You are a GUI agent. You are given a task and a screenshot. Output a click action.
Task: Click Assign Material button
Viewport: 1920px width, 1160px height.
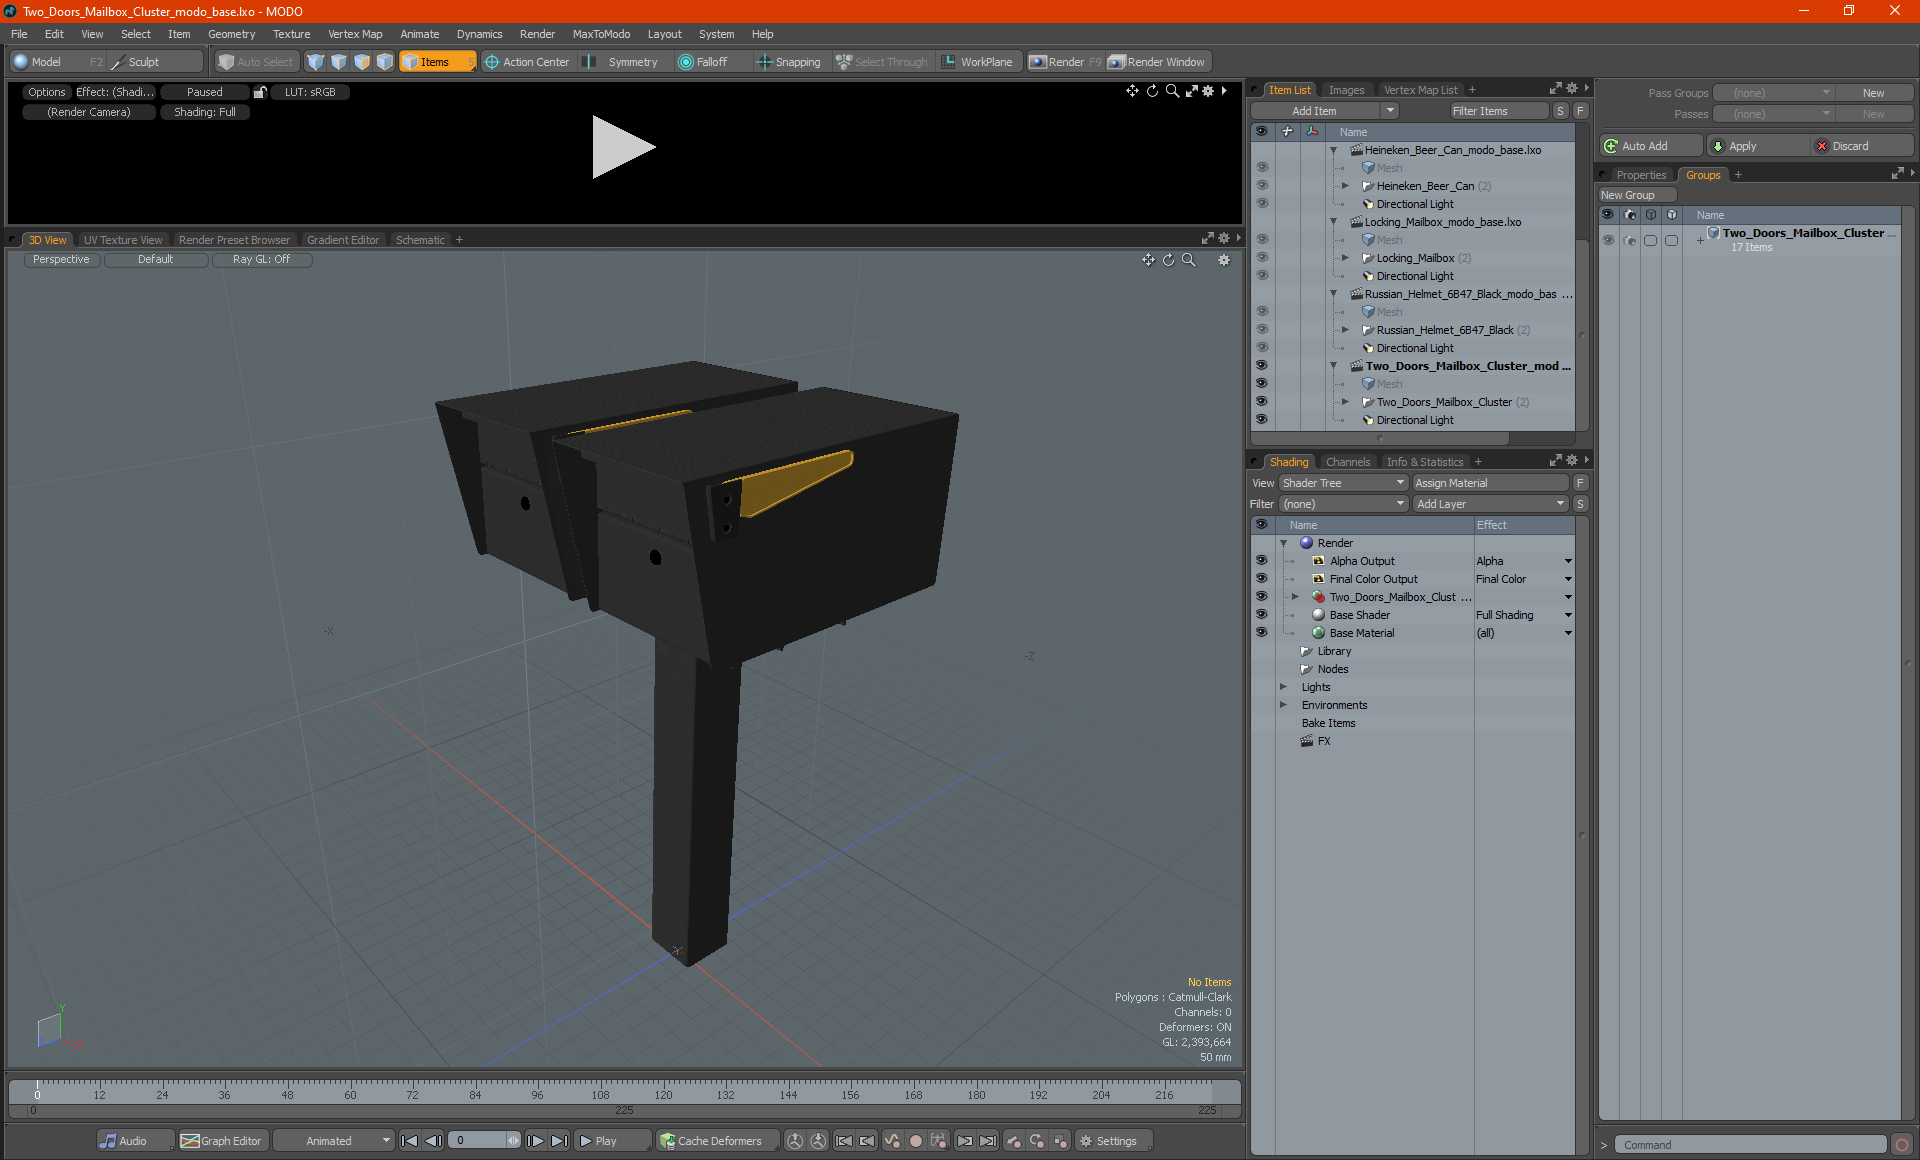[x=1490, y=483]
